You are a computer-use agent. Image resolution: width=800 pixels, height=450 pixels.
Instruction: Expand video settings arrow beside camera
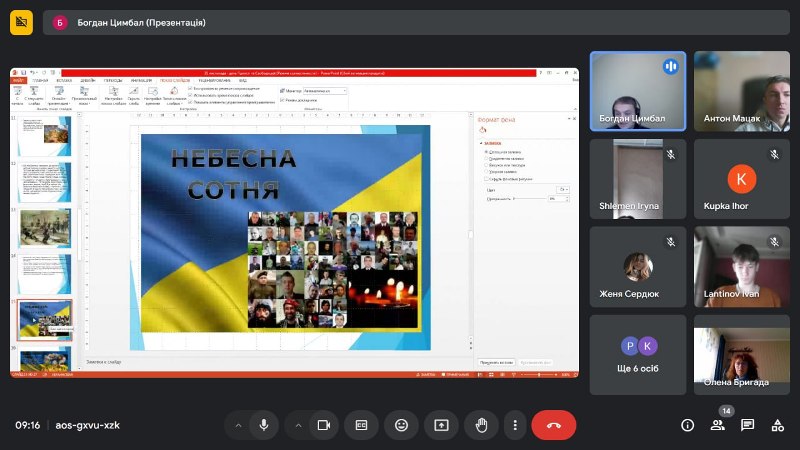click(x=298, y=425)
